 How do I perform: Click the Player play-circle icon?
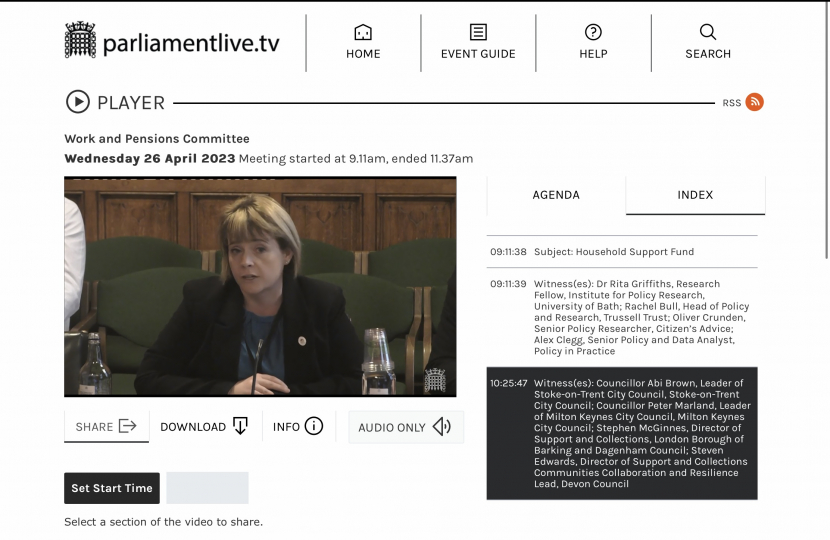point(78,102)
